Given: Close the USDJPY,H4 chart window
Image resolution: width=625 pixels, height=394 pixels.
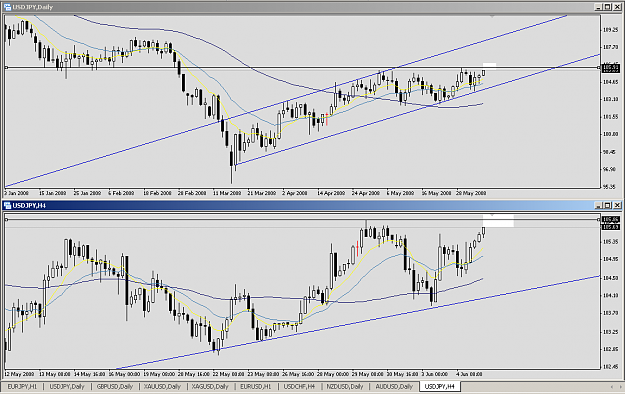Looking at the screenshot, I should pyautogui.click(x=617, y=205).
